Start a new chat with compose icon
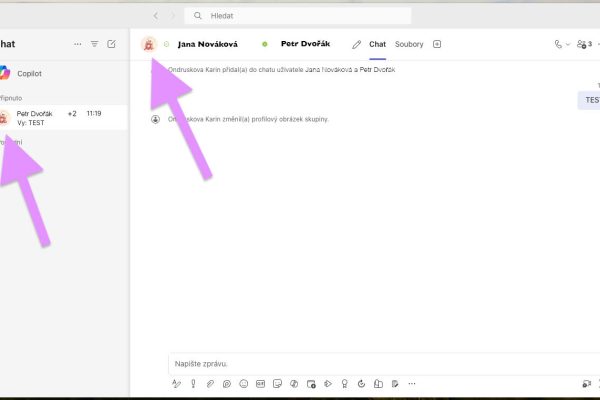Image resolution: width=600 pixels, height=400 pixels. [111, 44]
